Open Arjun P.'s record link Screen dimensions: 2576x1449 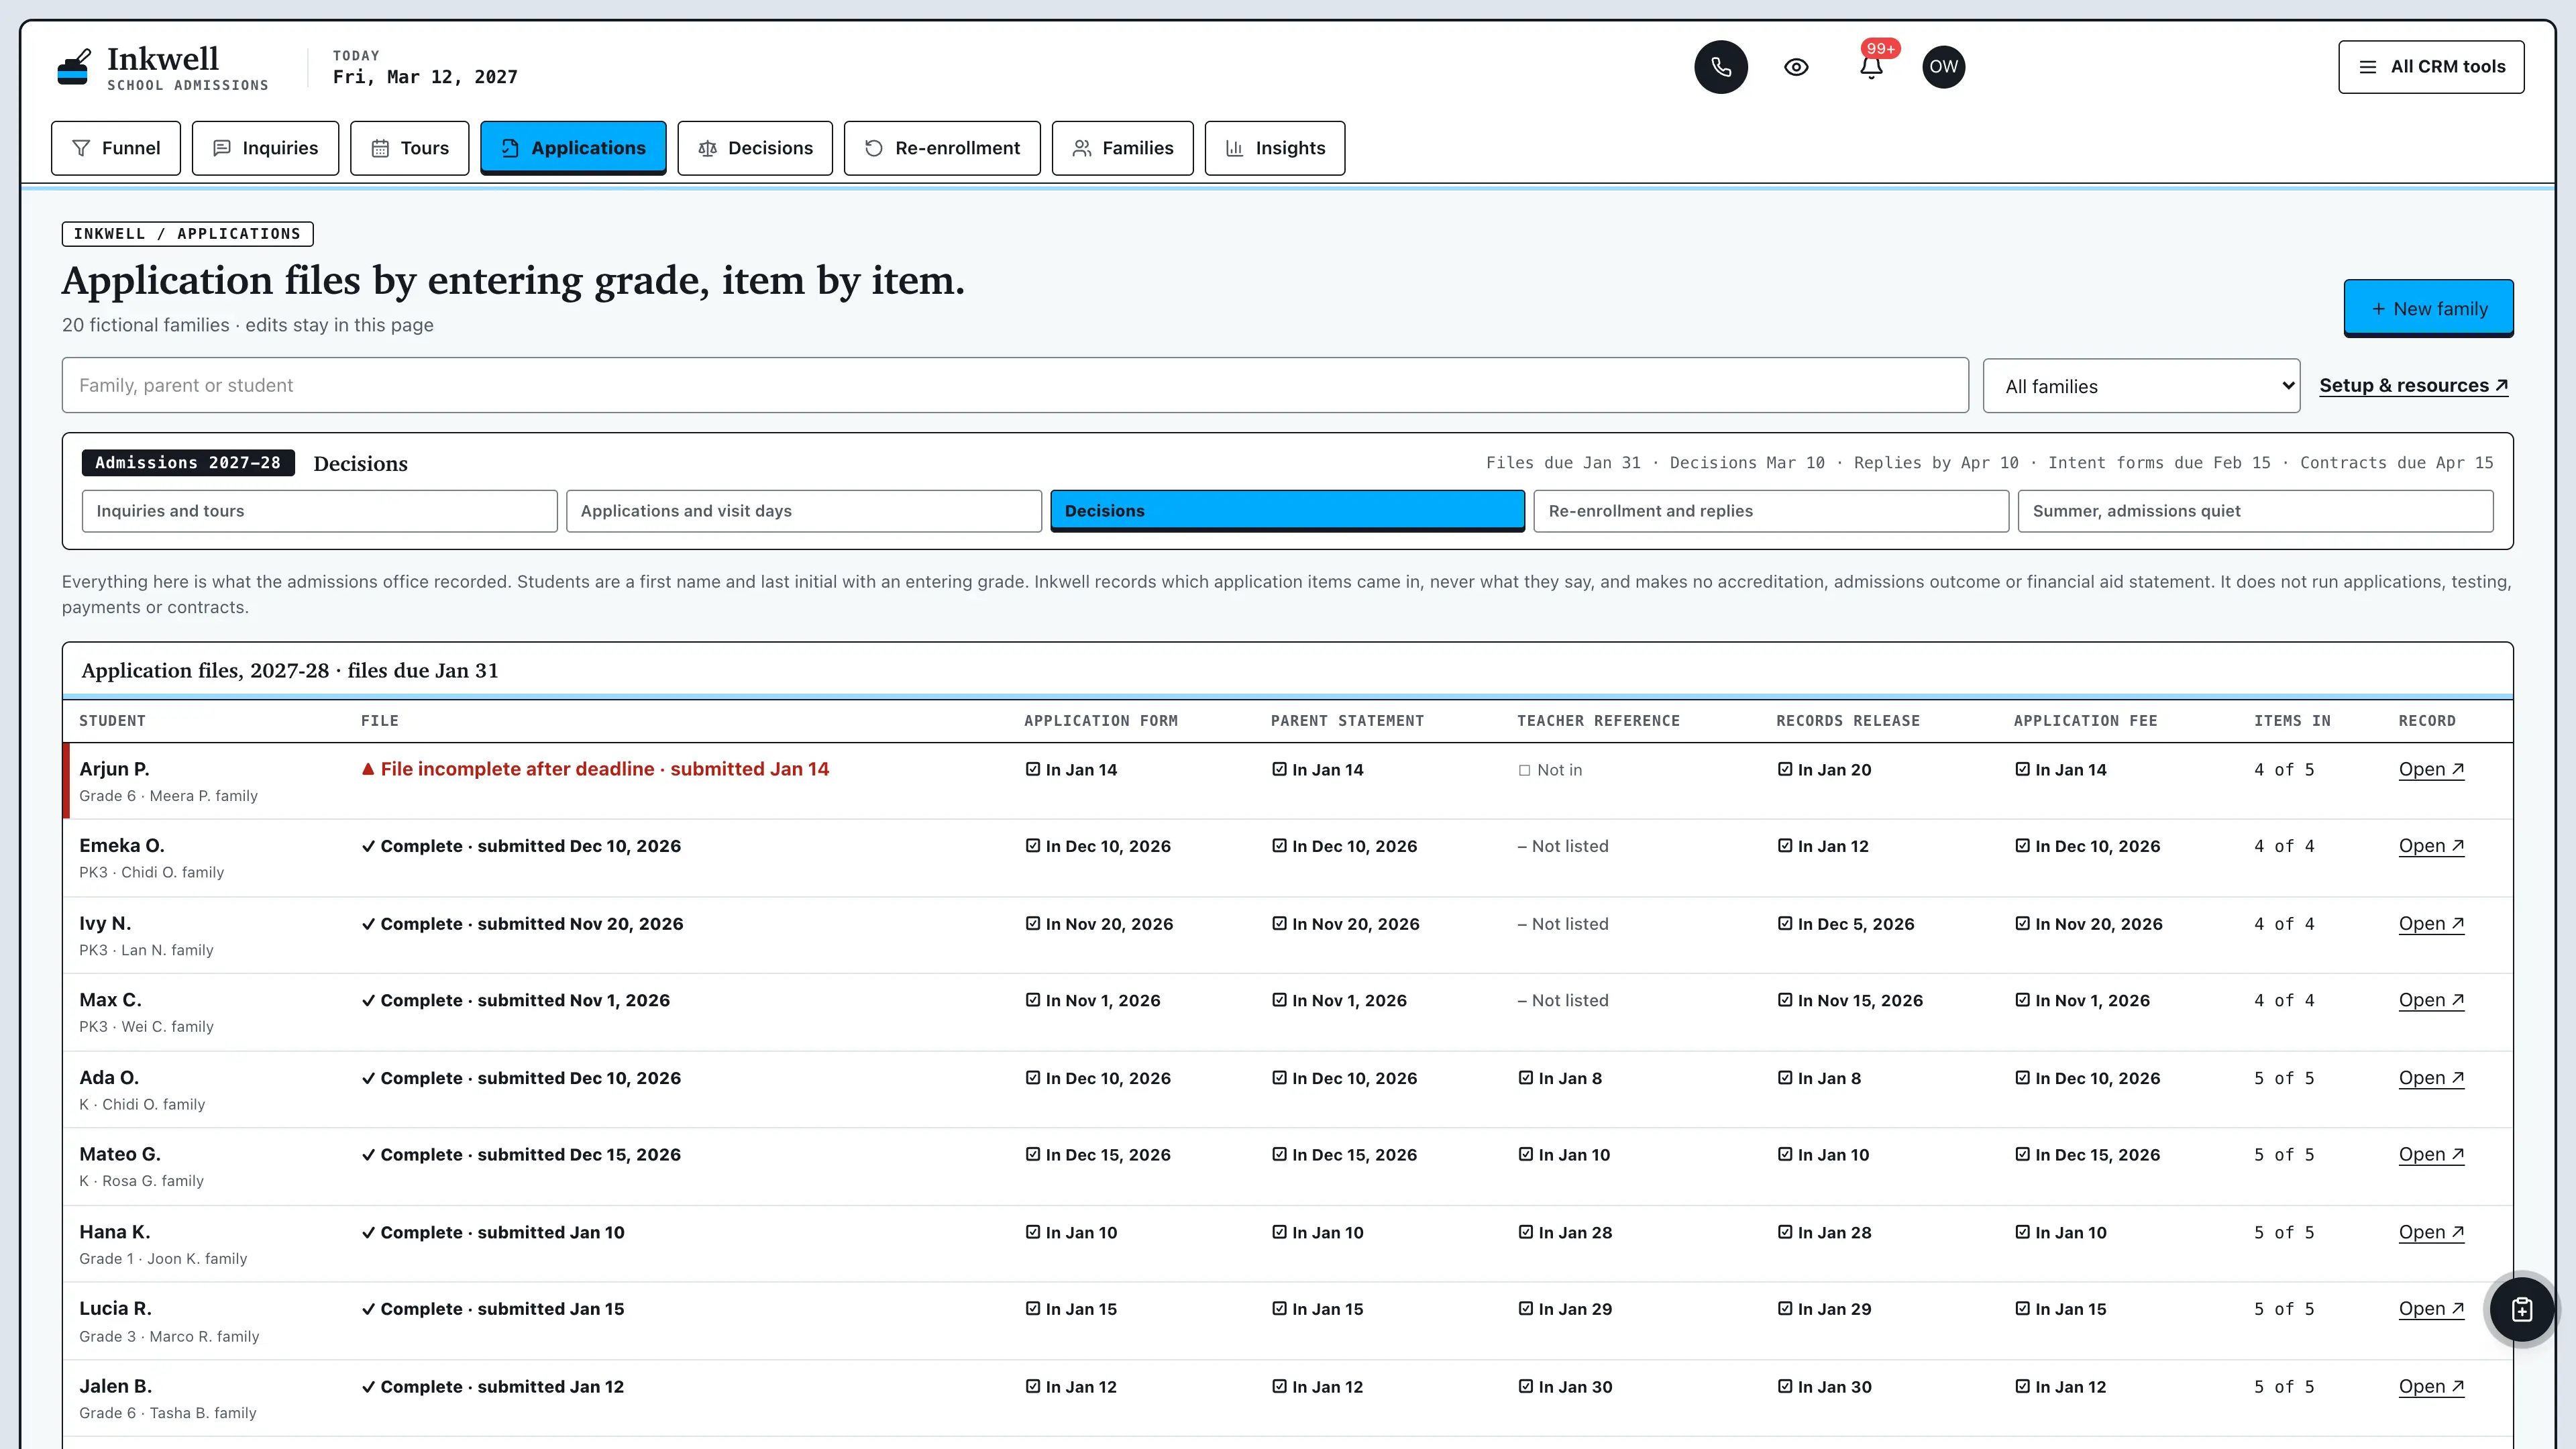coord(2431,769)
